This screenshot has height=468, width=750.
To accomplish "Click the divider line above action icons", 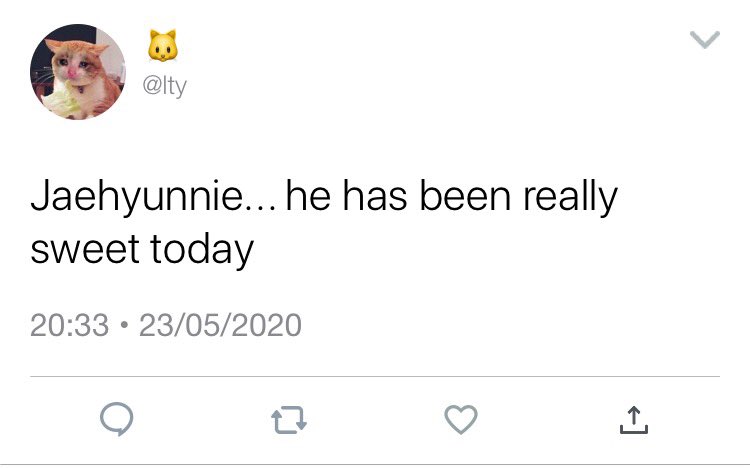I will (x=375, y=377).
